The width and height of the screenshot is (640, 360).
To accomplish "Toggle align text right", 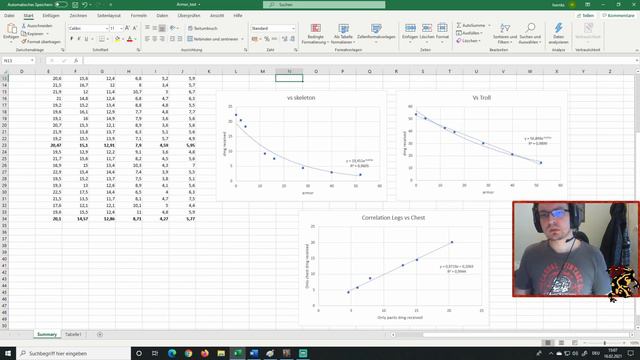I will point(162,39).
